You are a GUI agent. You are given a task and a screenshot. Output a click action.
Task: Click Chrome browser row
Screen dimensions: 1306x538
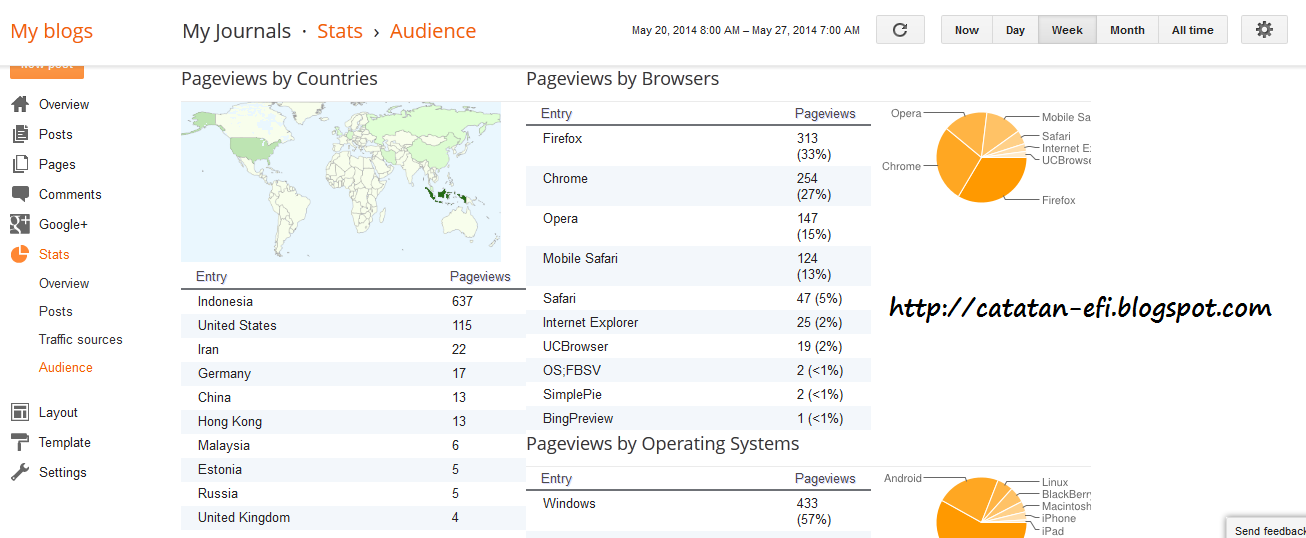(698, 186)
